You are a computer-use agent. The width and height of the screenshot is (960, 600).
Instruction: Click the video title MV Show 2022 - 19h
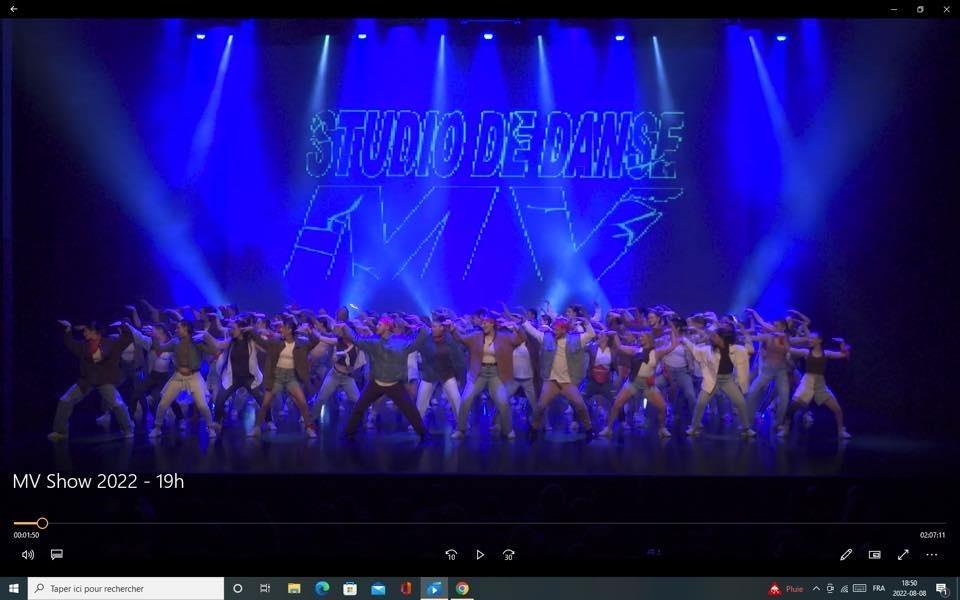point(99,481)
